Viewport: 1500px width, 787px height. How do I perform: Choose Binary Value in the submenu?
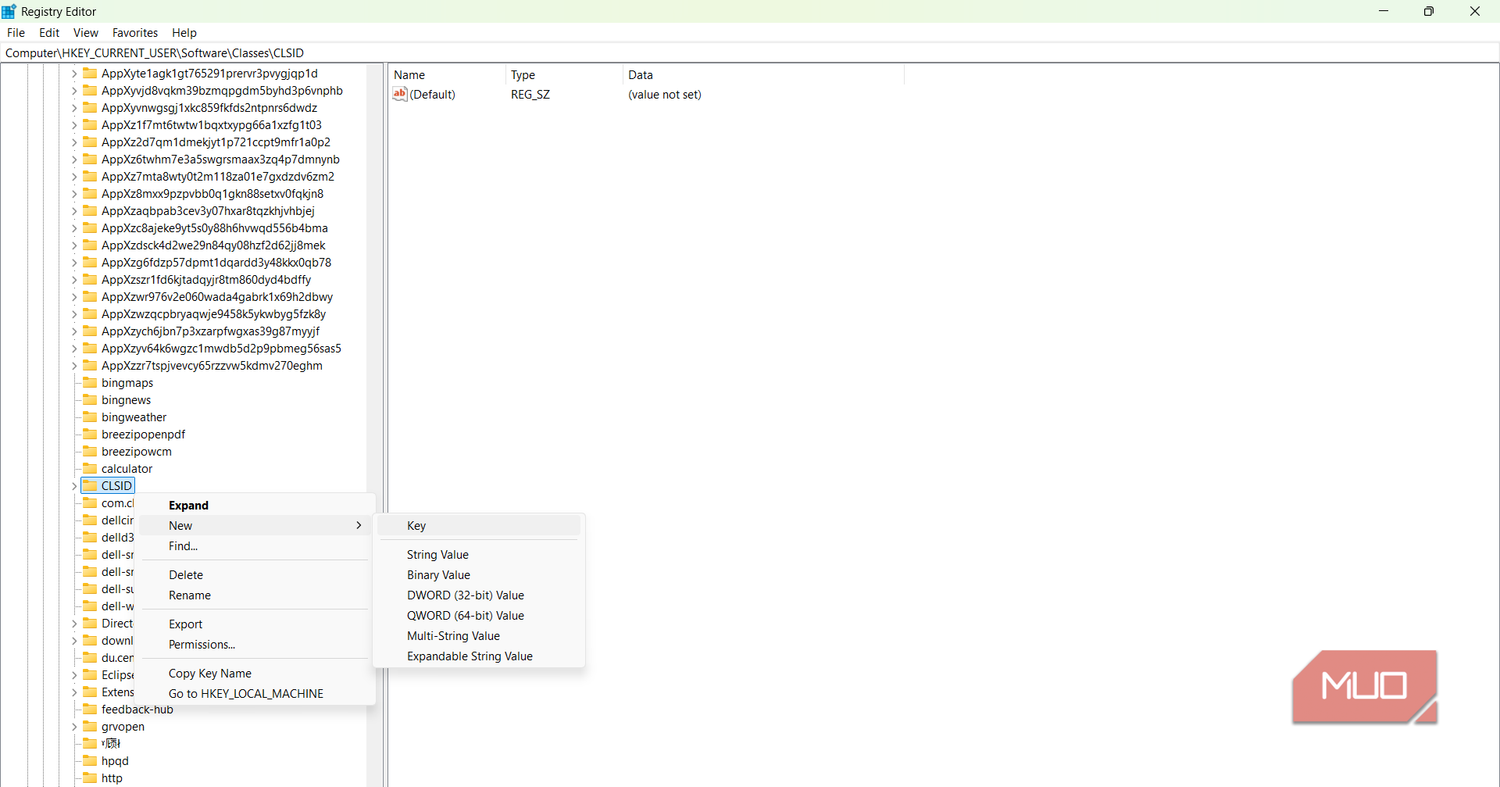479,575
